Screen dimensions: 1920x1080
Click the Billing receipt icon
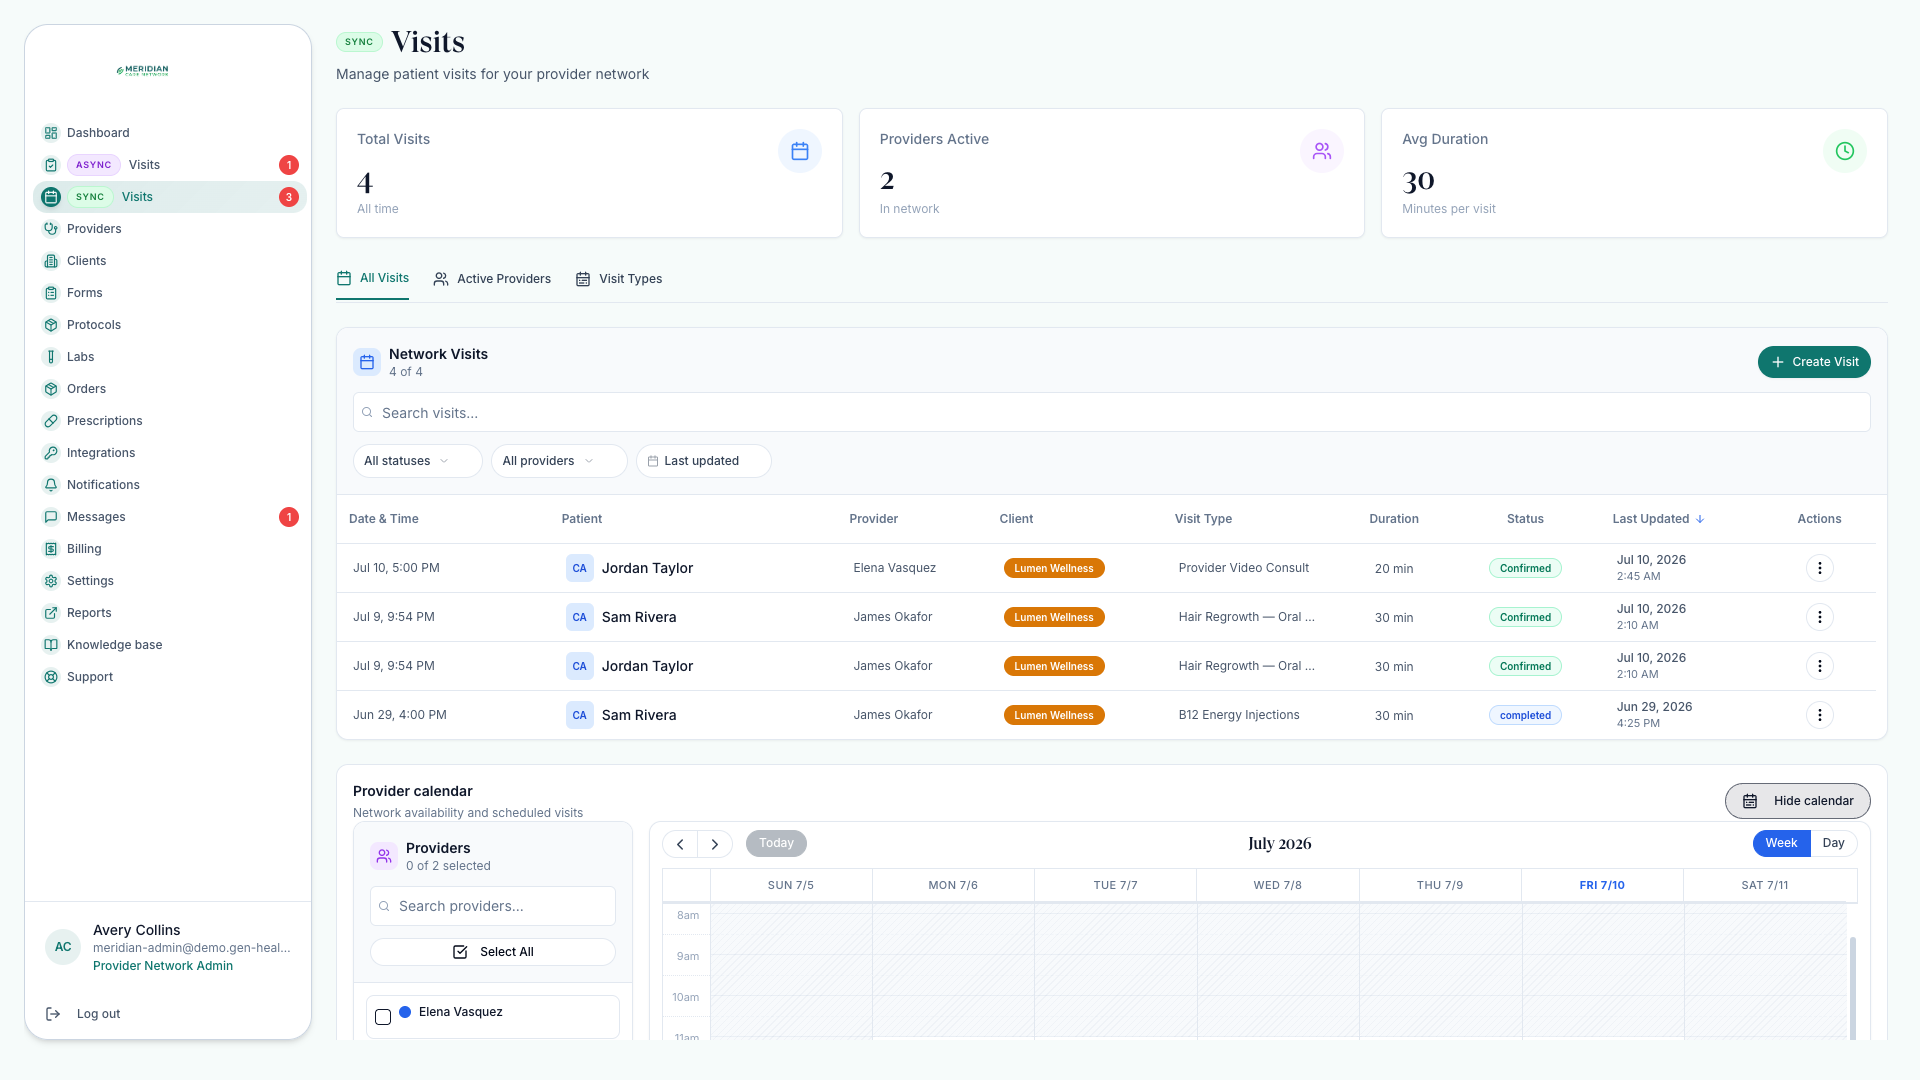coord(51,549)
